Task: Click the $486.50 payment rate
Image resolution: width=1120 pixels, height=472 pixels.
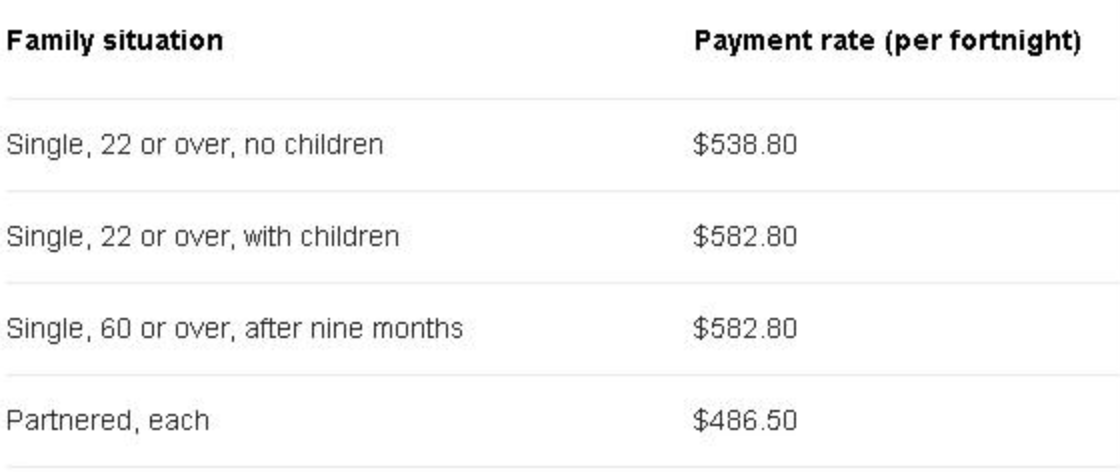Action: pyautogui.click(x=744, y=420)
